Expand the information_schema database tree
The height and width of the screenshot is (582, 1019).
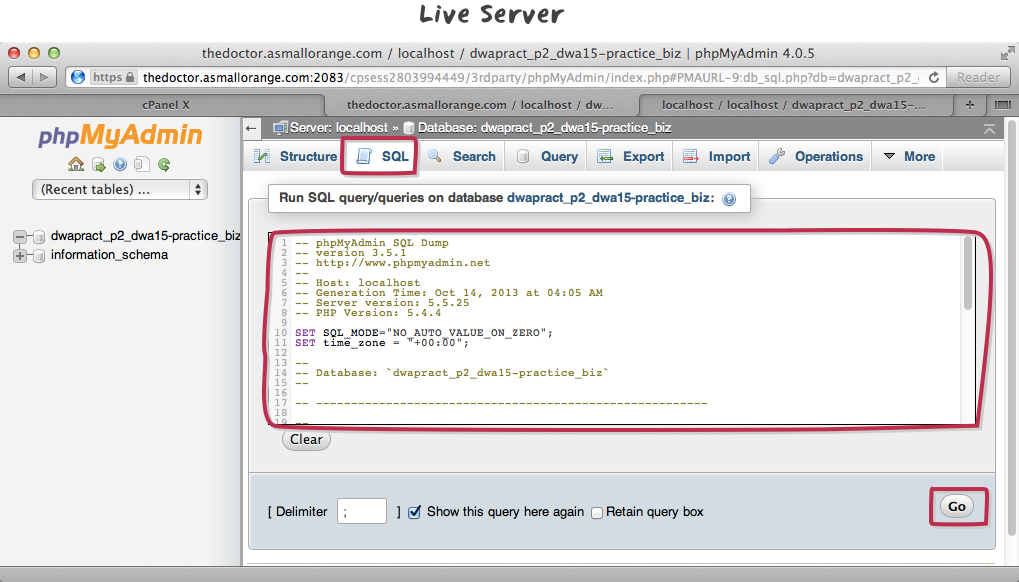20,255
